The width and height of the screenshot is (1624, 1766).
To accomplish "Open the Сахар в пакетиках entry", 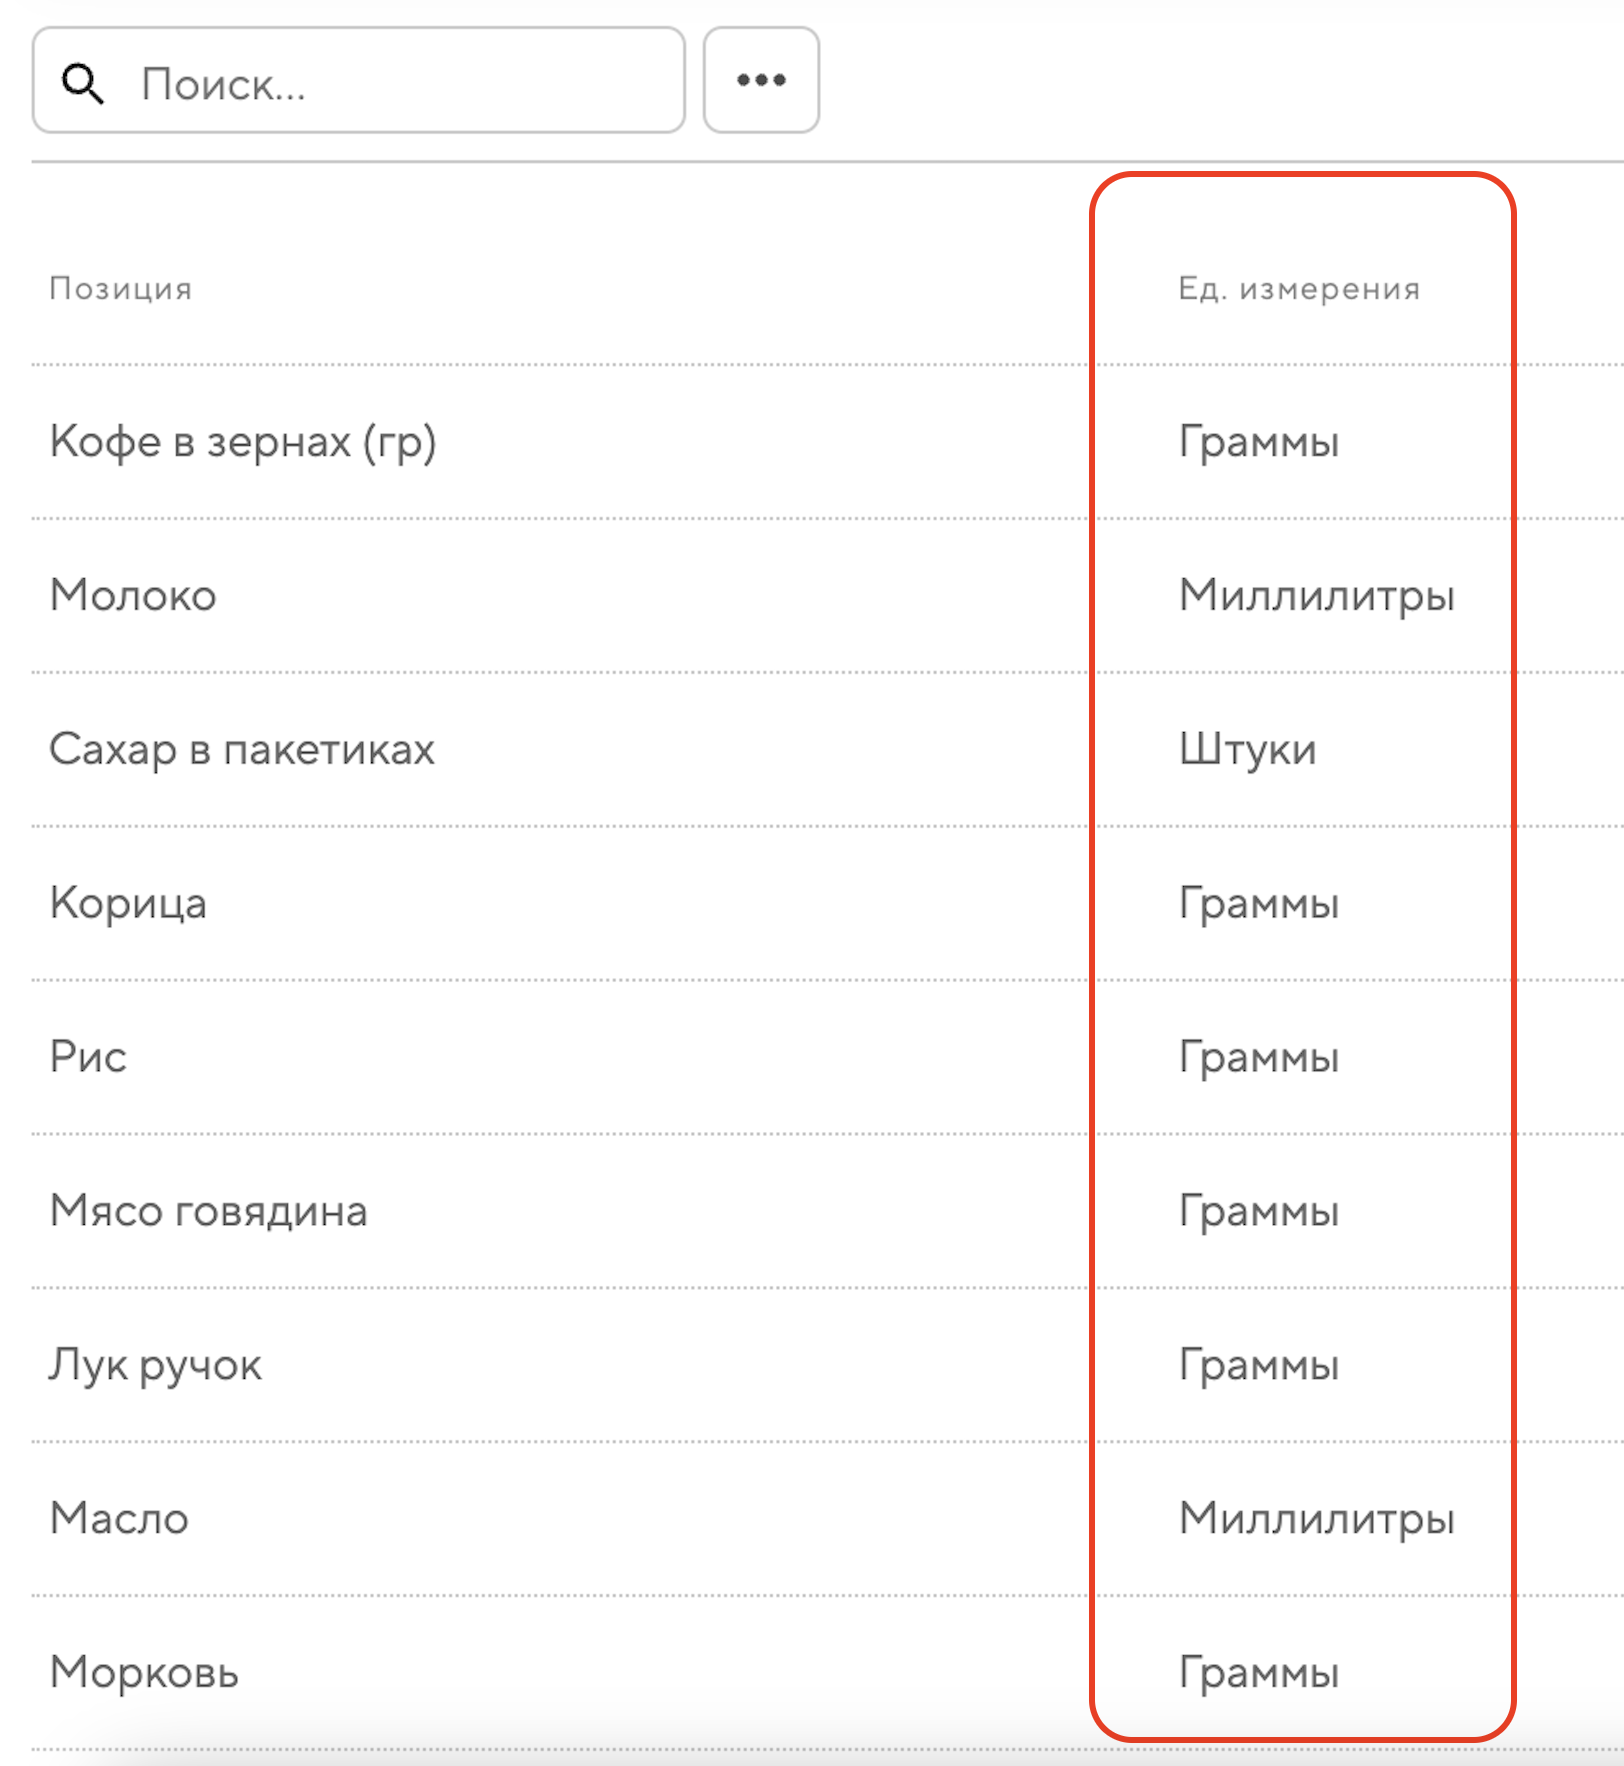I will 242,750.
